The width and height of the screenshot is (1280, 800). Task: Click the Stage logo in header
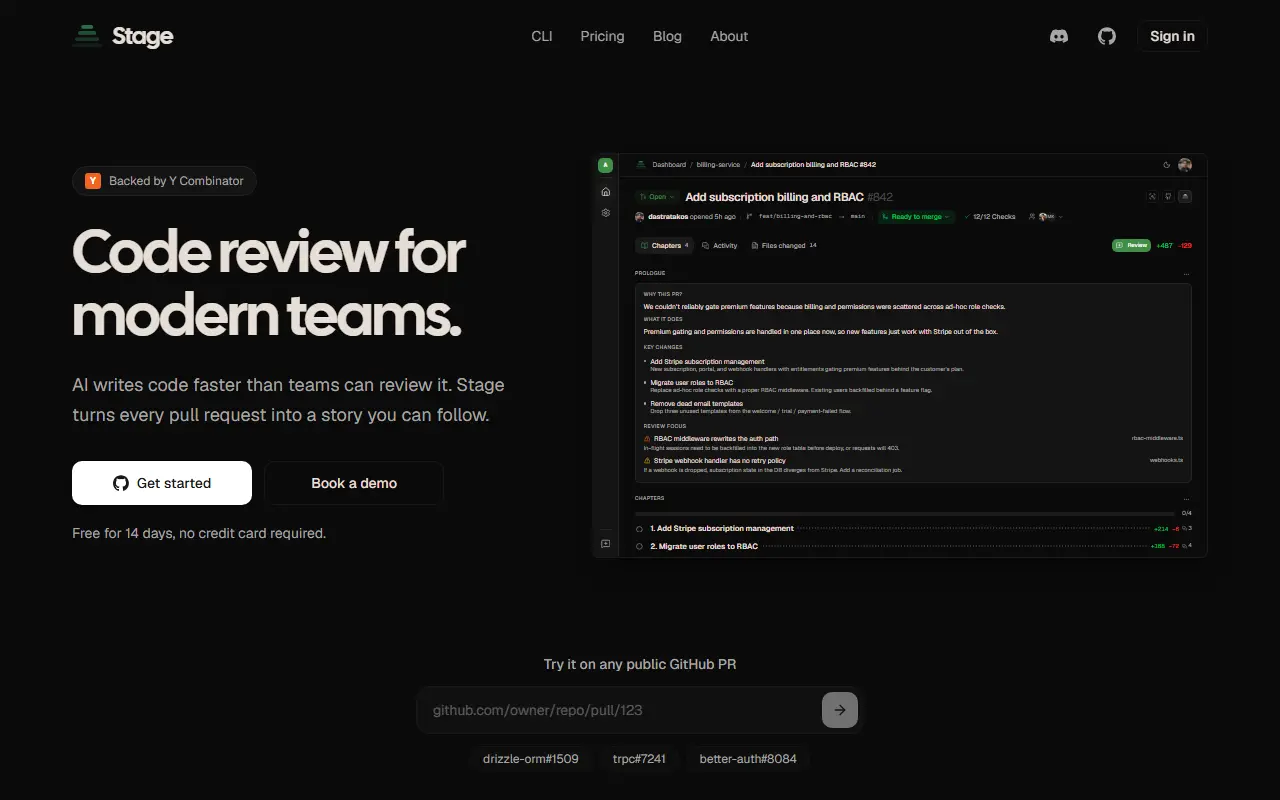coord(123,36)
